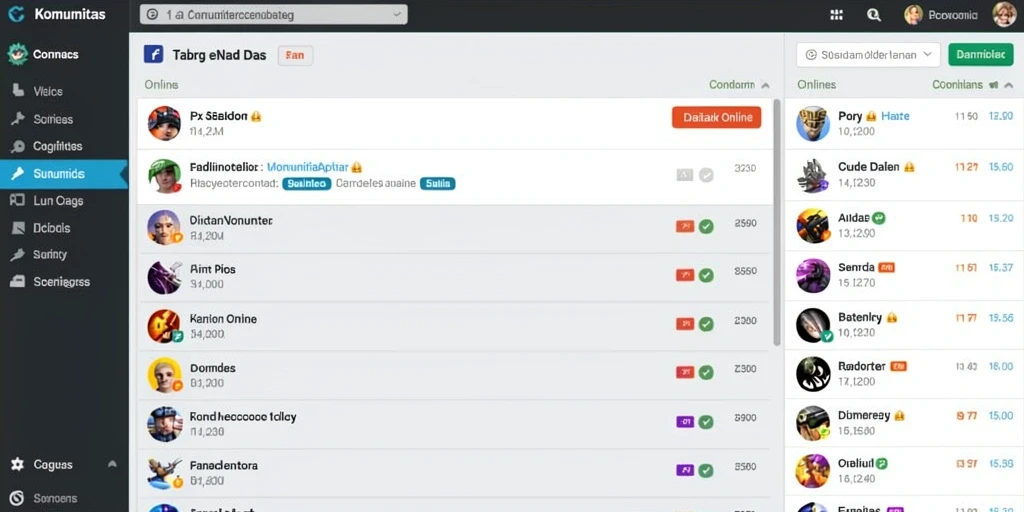Image resolution: width=1024 pixels, height=512 pixels.
Task: Toggle green check on Kanion Online row
Action: tap(706, 323)
